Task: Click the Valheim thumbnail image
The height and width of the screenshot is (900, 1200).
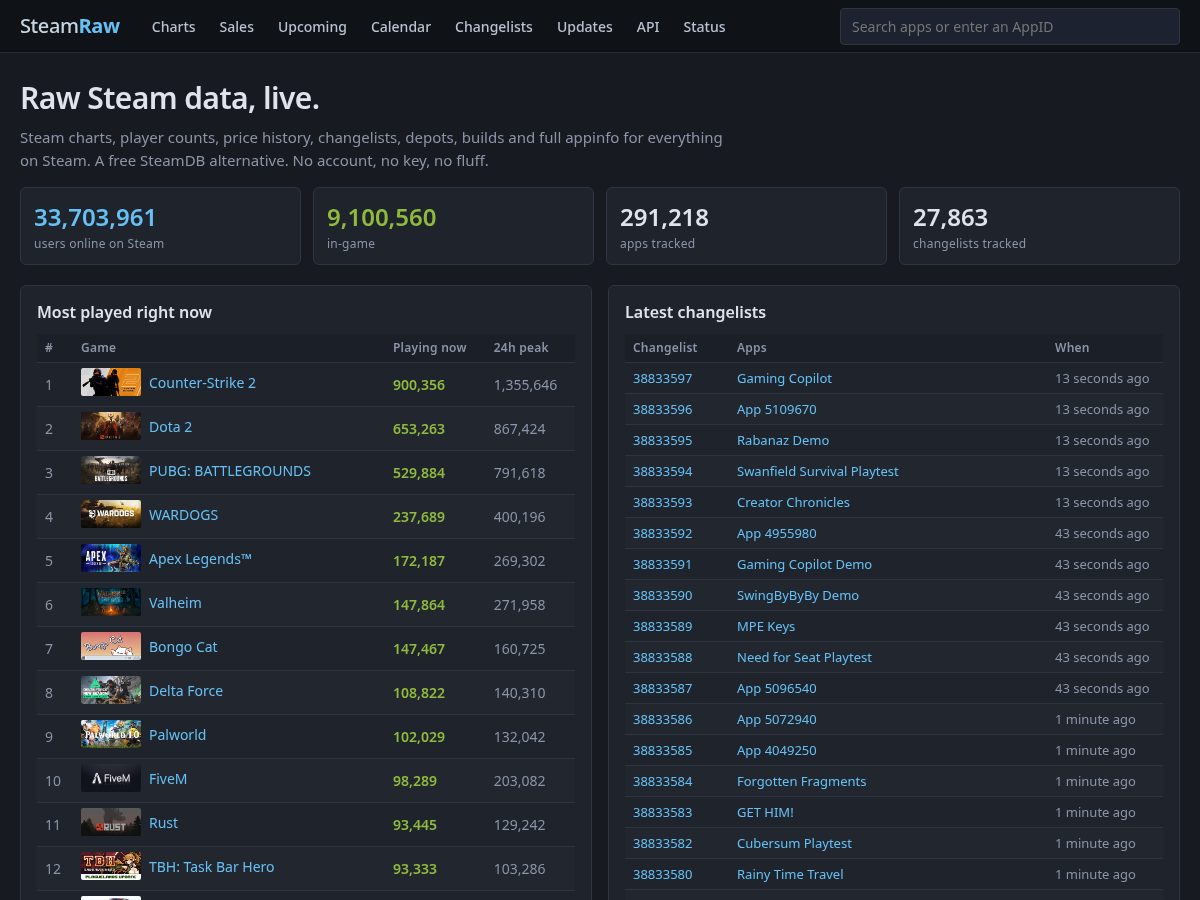Action: (111, 603)
